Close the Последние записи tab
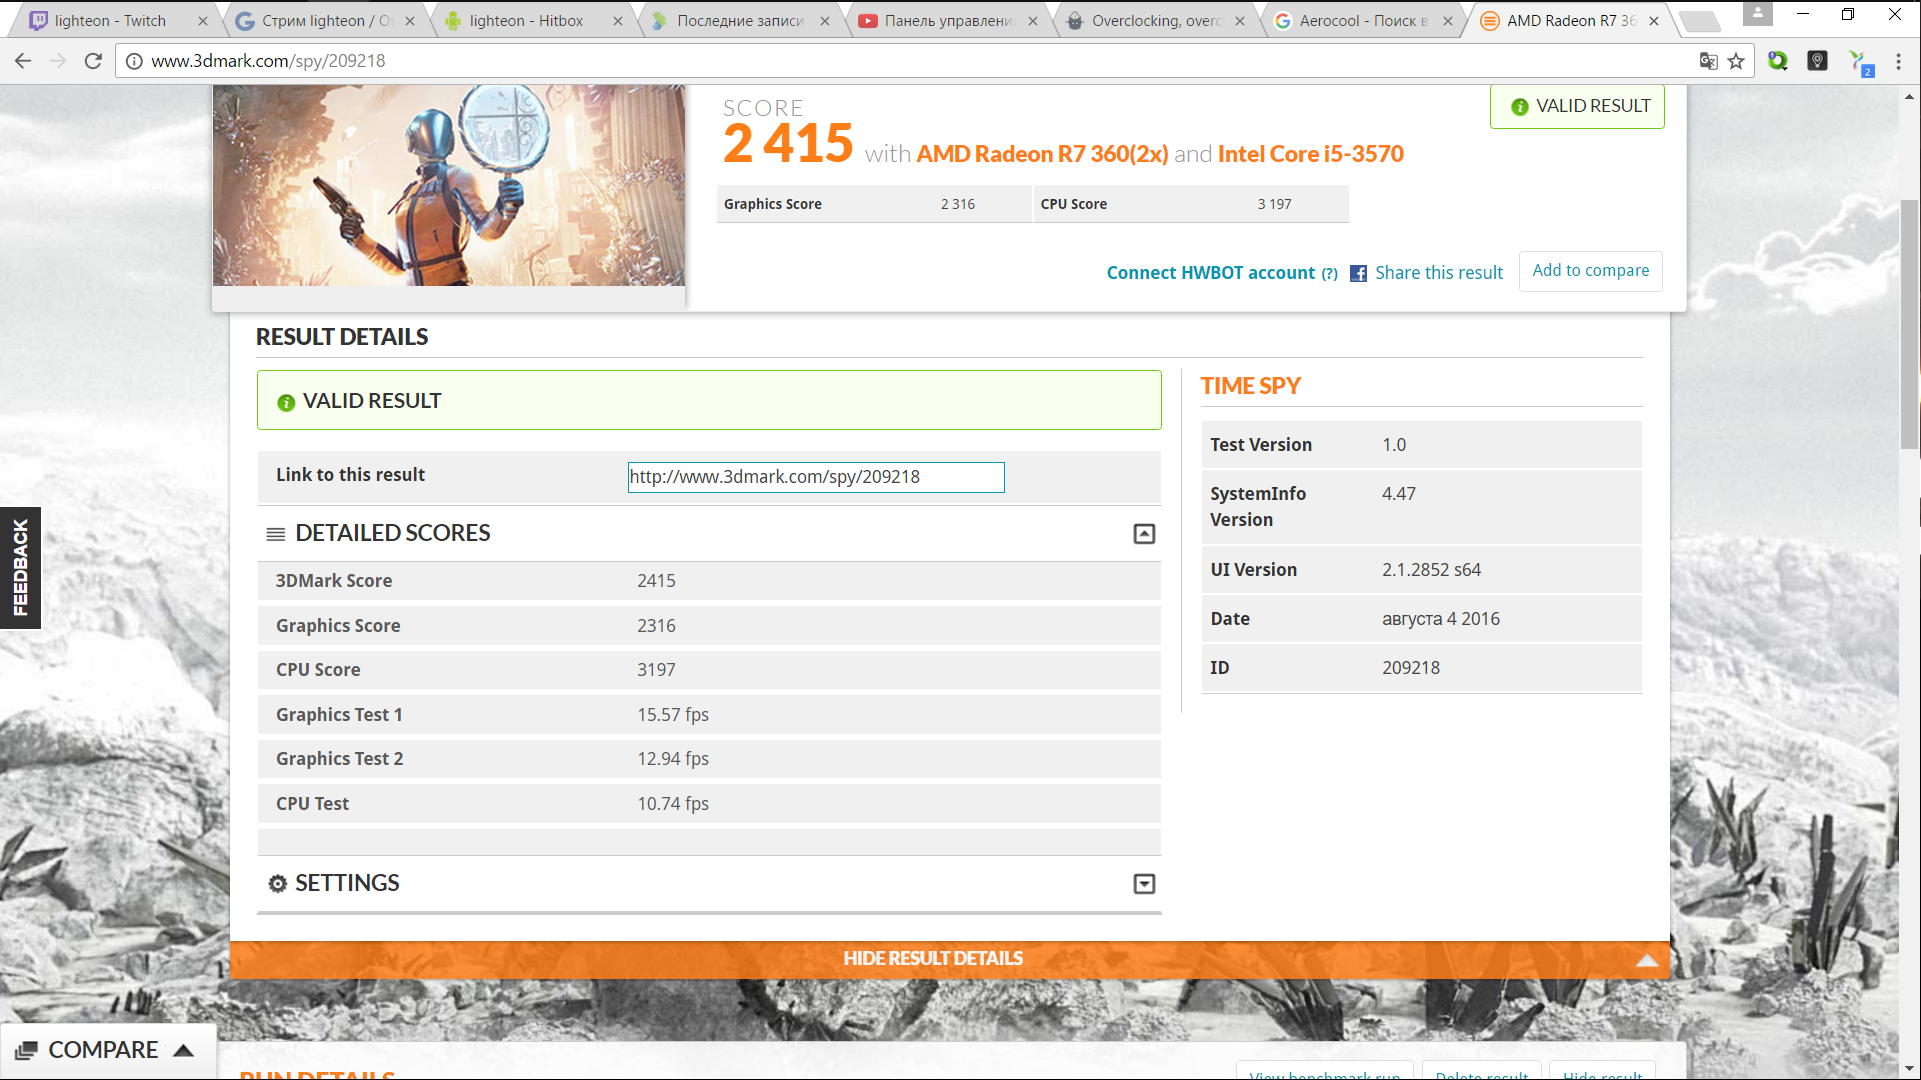Viewport: 1921px width, 1080px height. (825, 21)
